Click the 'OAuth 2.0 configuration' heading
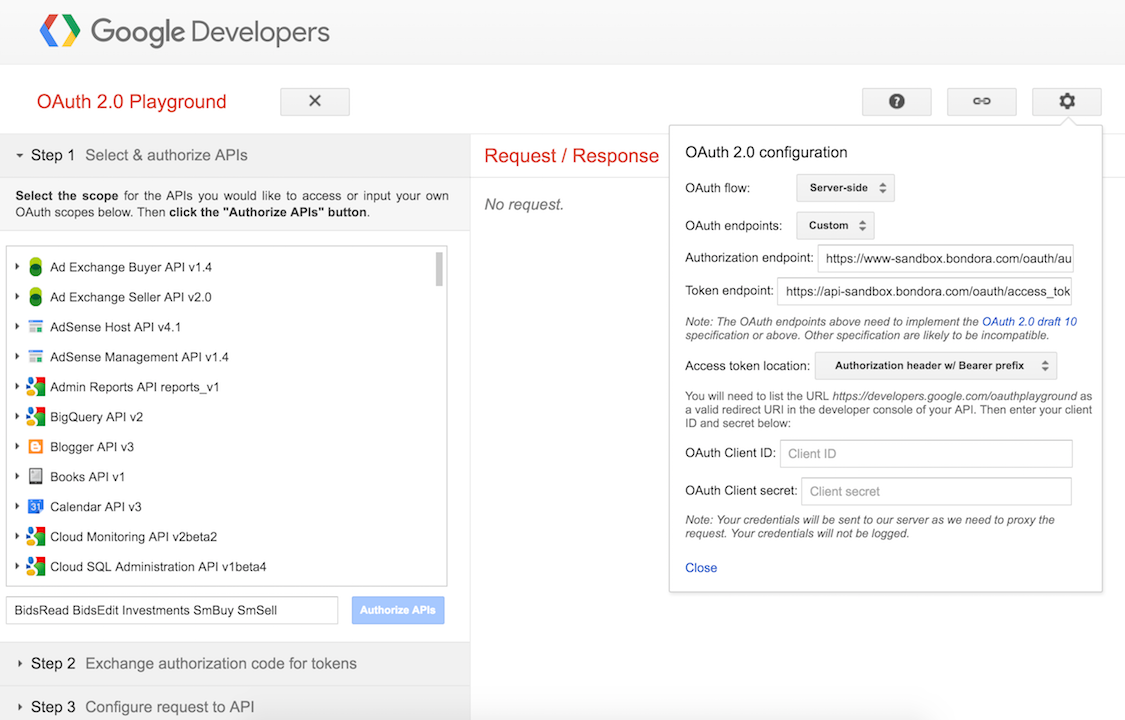 (x=766, y=152)
